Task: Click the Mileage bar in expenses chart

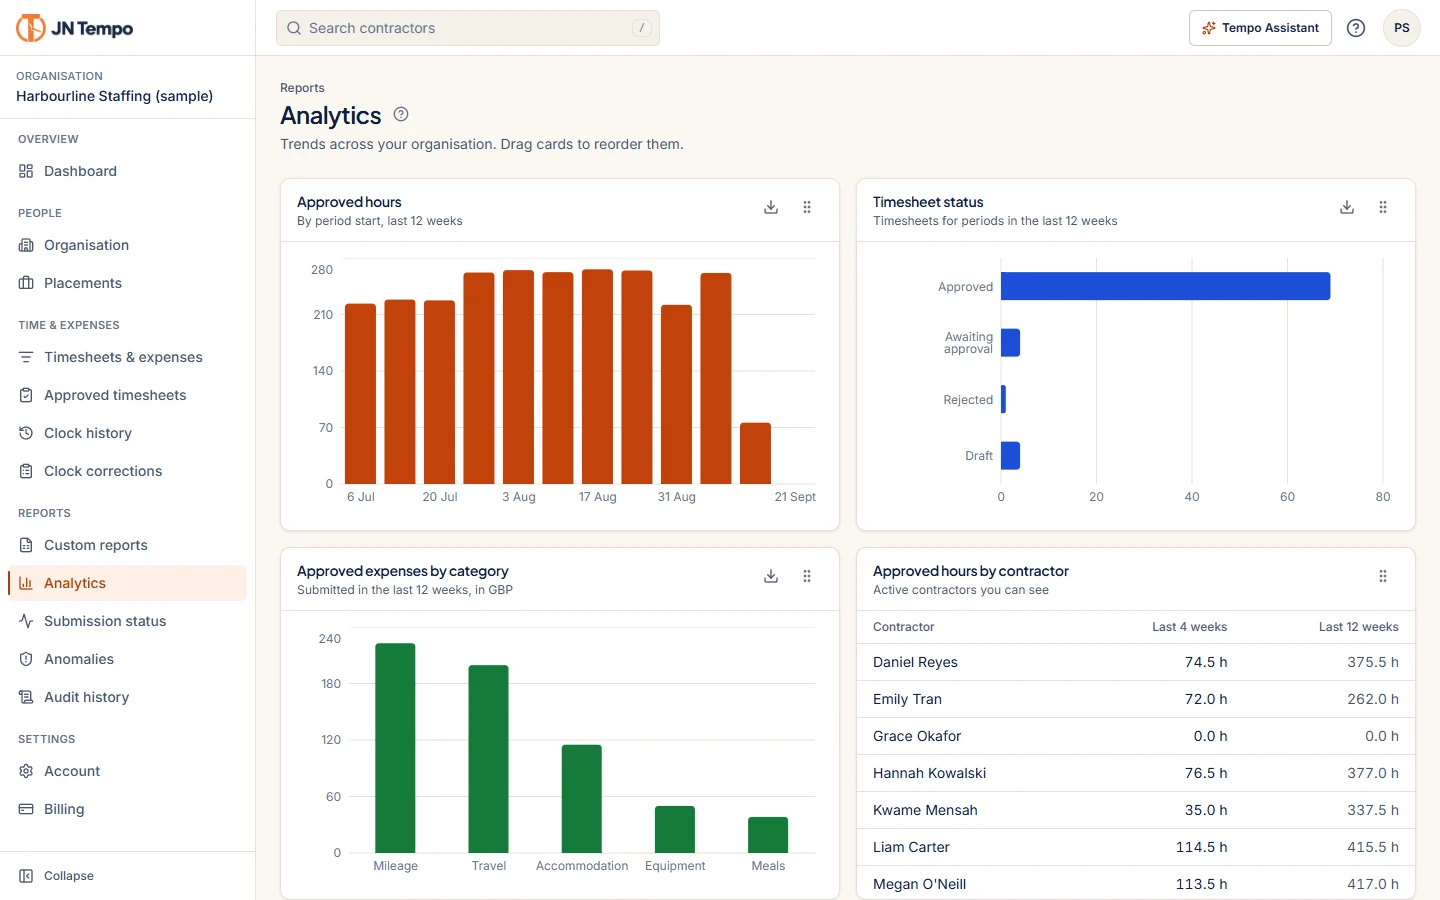Action: 395,748
